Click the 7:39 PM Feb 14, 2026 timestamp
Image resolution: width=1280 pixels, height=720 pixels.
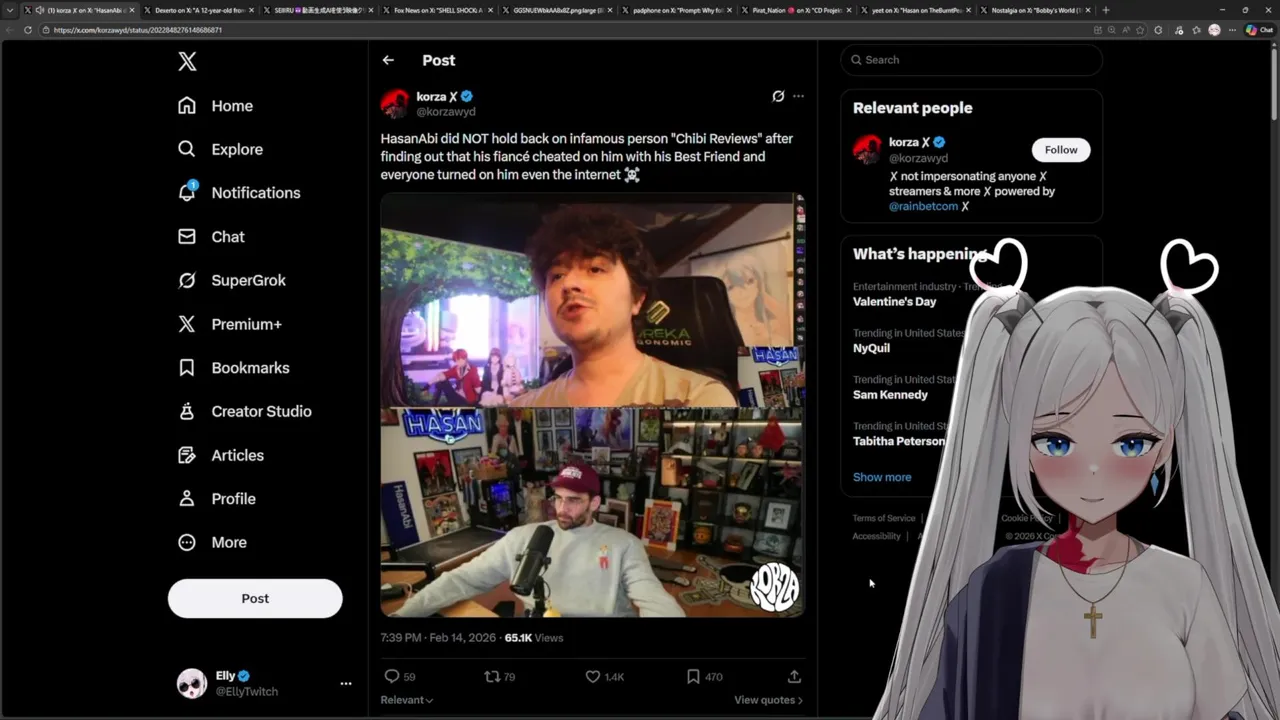[x=439, y=637]
